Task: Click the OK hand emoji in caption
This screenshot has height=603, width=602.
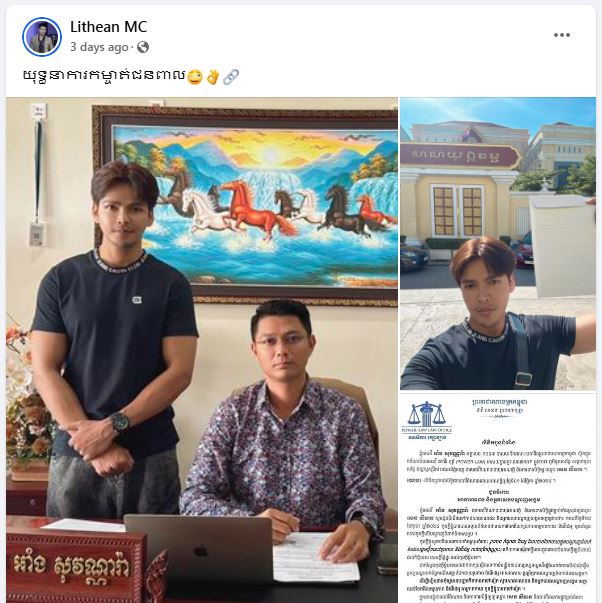Action: tap(213, 77)
